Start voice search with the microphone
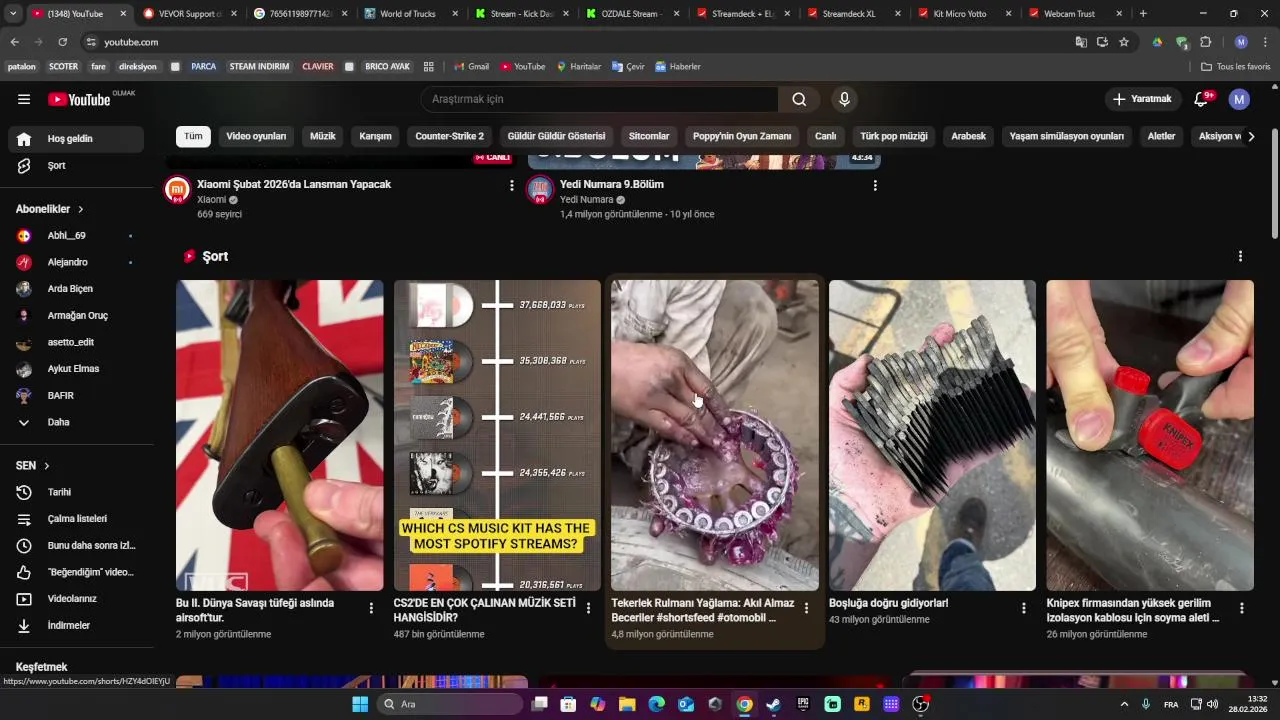1280x720 pixels. pyautogui.click(x=844, y=99)
